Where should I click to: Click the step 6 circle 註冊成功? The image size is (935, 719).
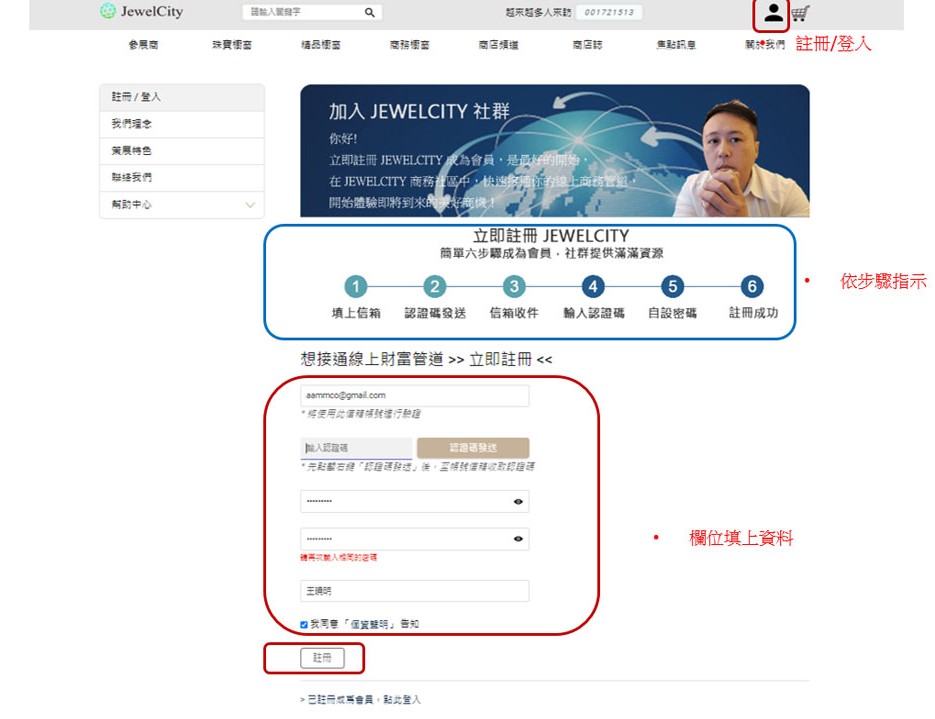point(752,287)
